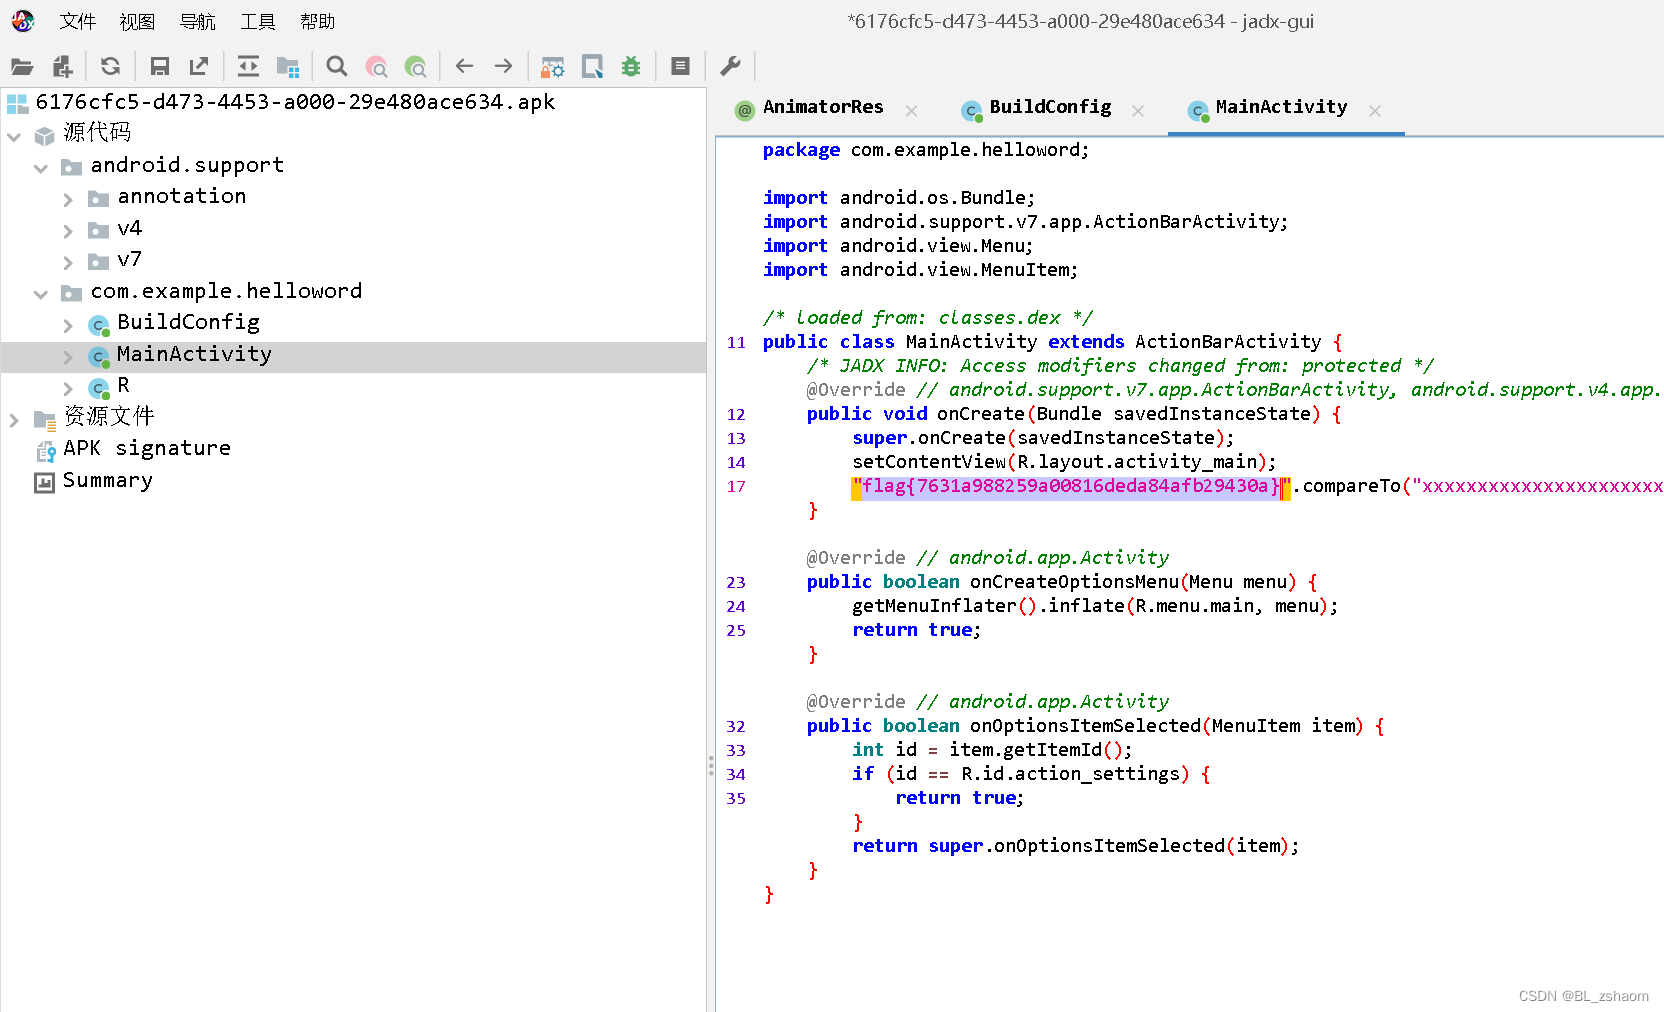
Task: Click the compareTo call in code
Action: point(1351,486)
